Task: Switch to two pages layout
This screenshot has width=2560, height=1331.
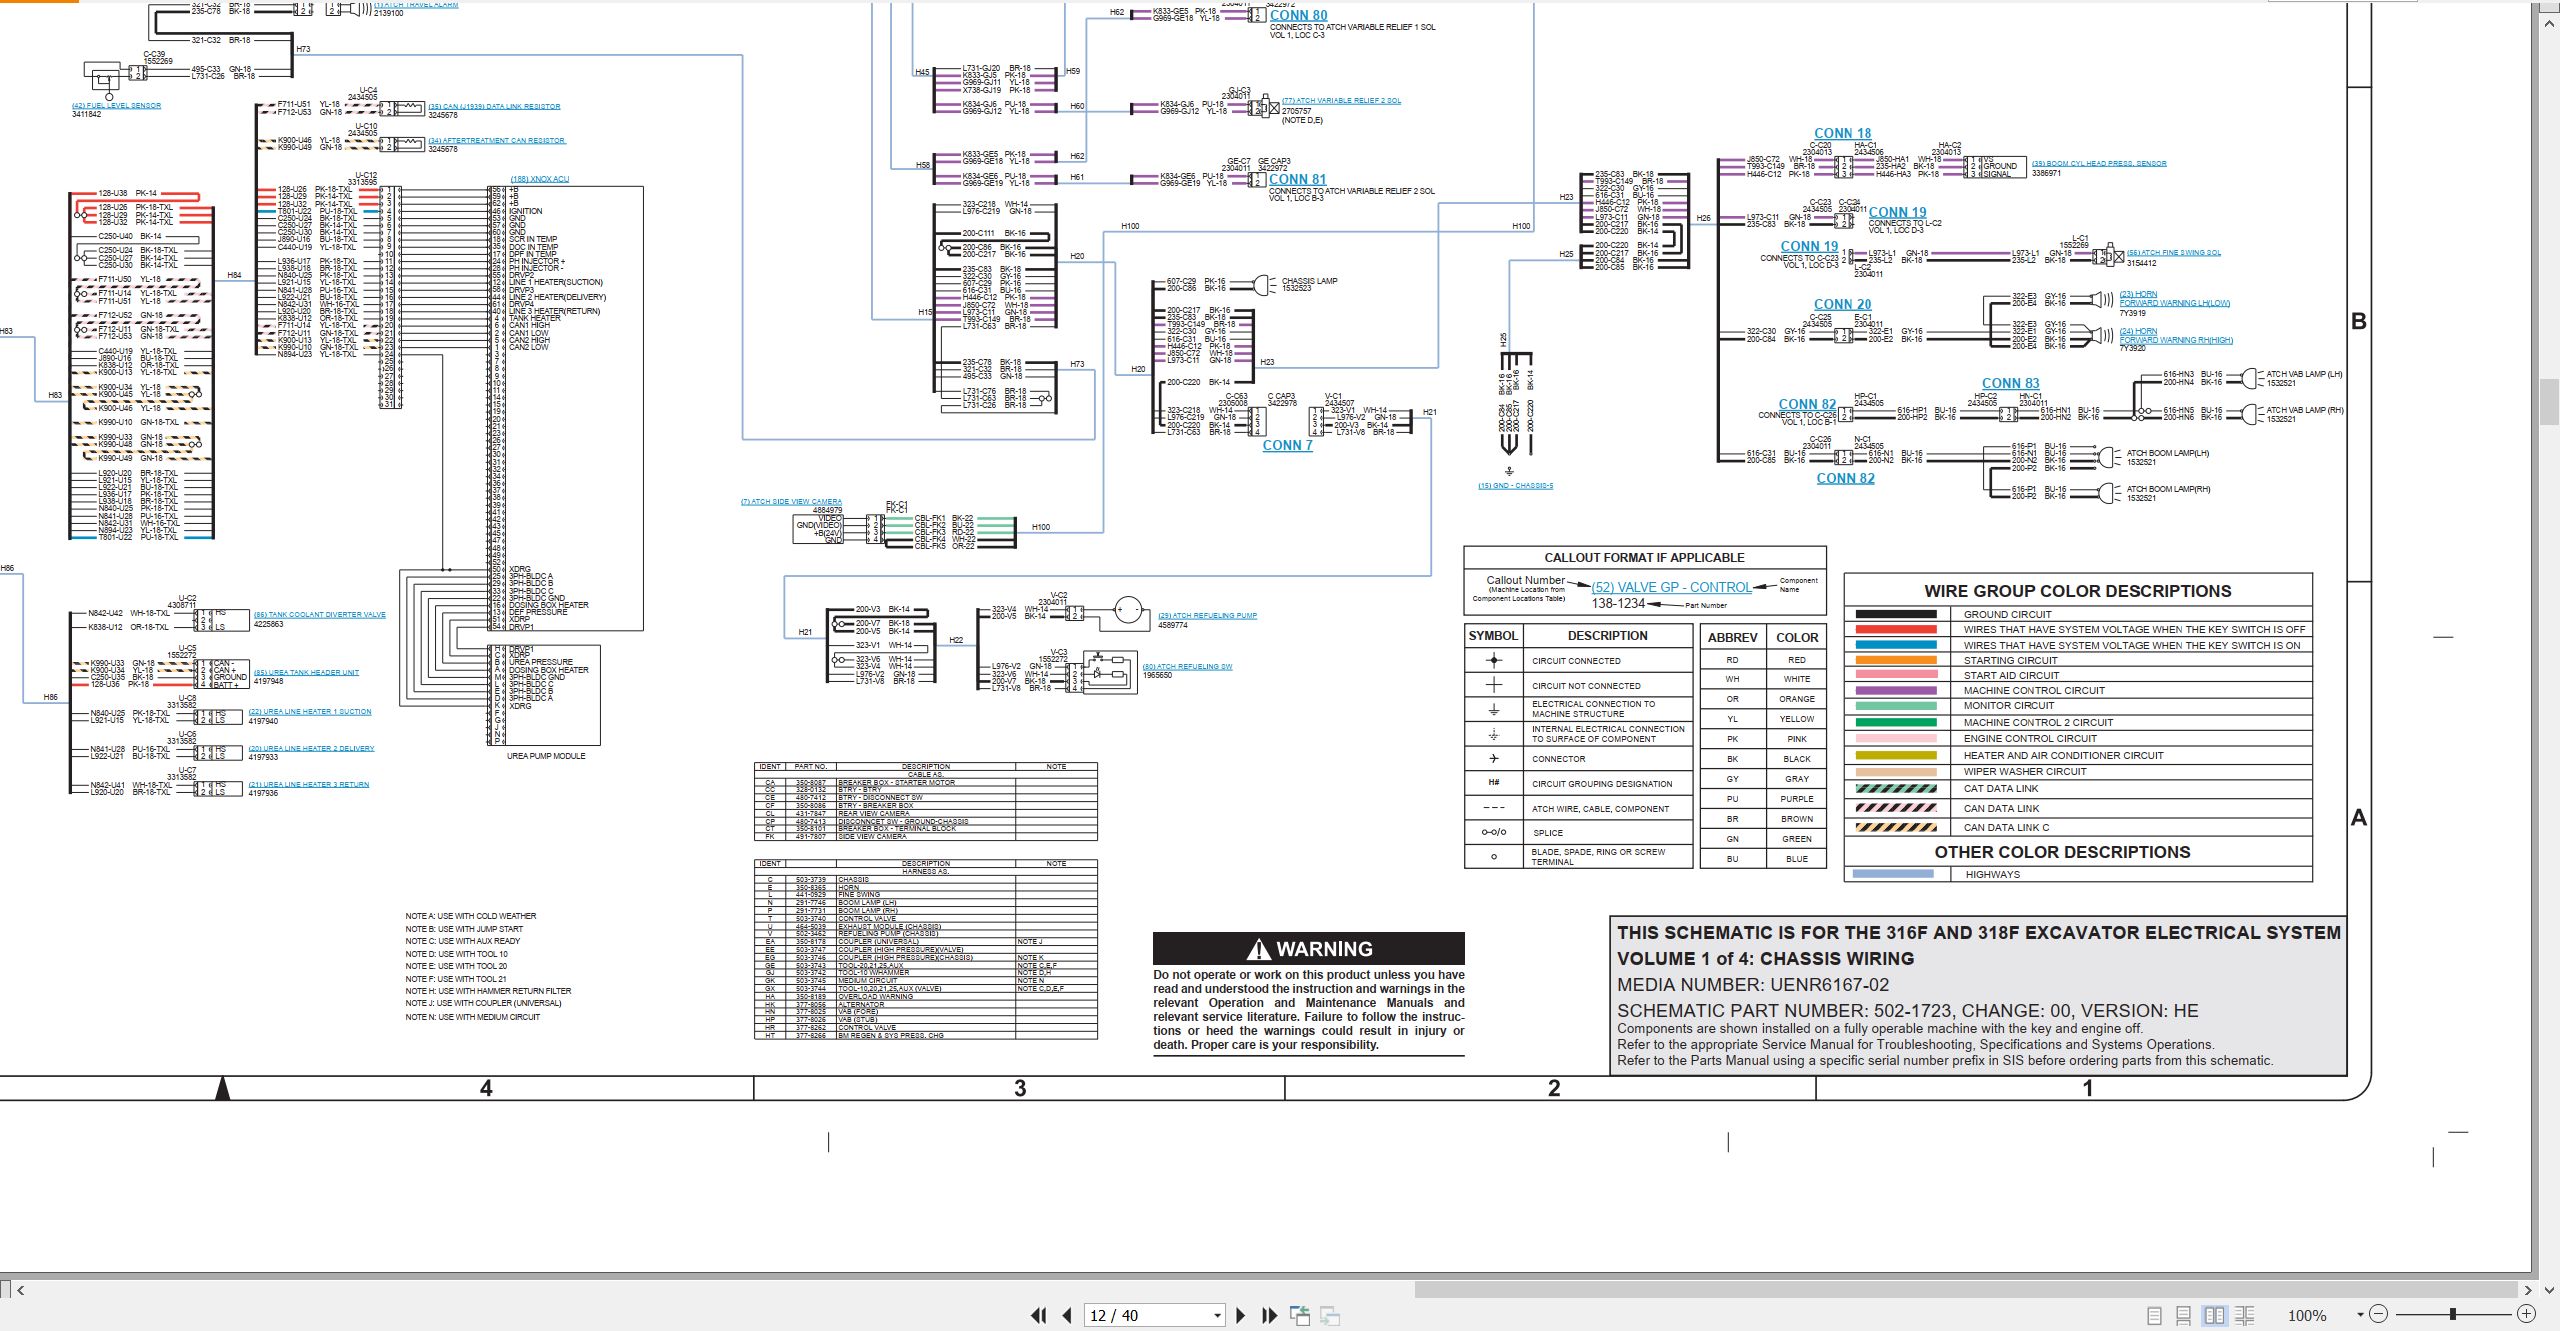Action: point(2214,1316)
